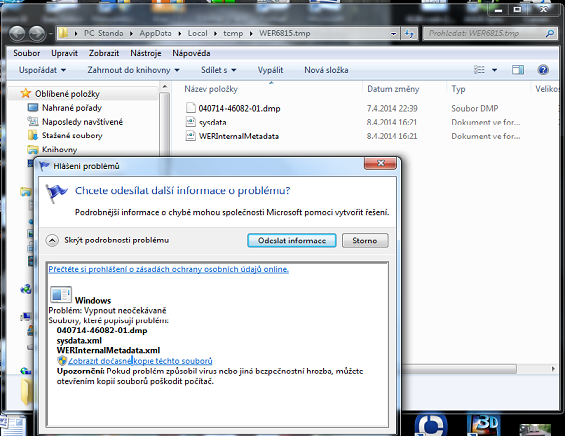Click the Naposledy navštívené icon
Viewport: 565px width, 436px height.
tap(33, 121)
